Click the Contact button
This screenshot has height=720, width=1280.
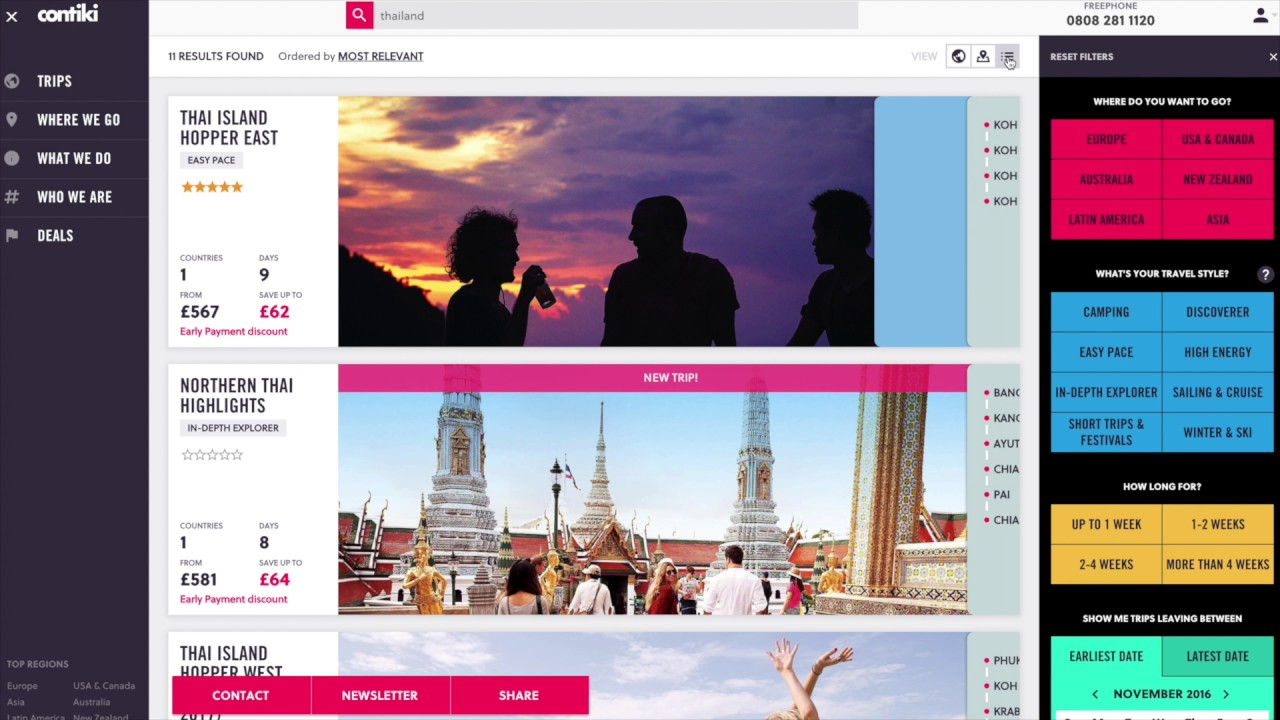click(241, 695)
